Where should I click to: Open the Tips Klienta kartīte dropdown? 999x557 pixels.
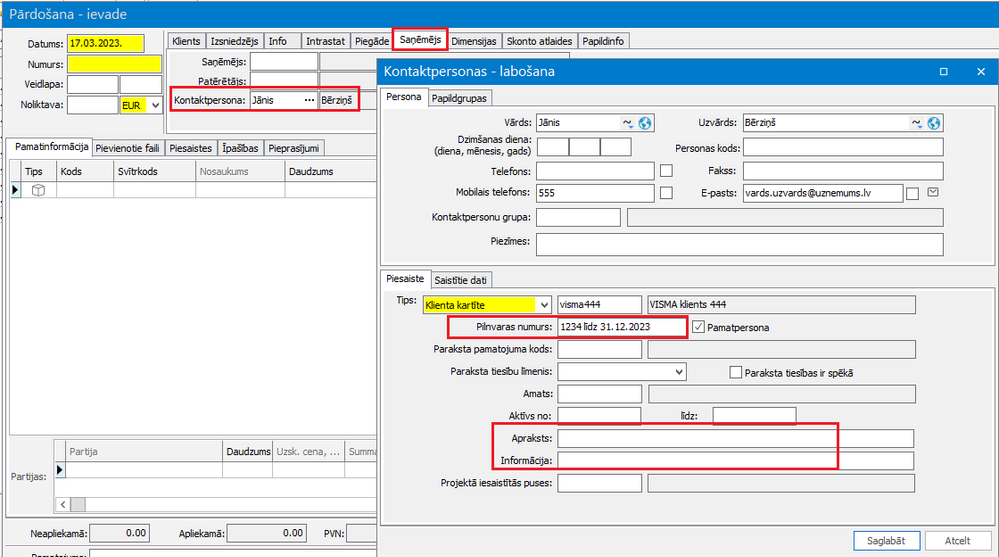tap(544, 305)
